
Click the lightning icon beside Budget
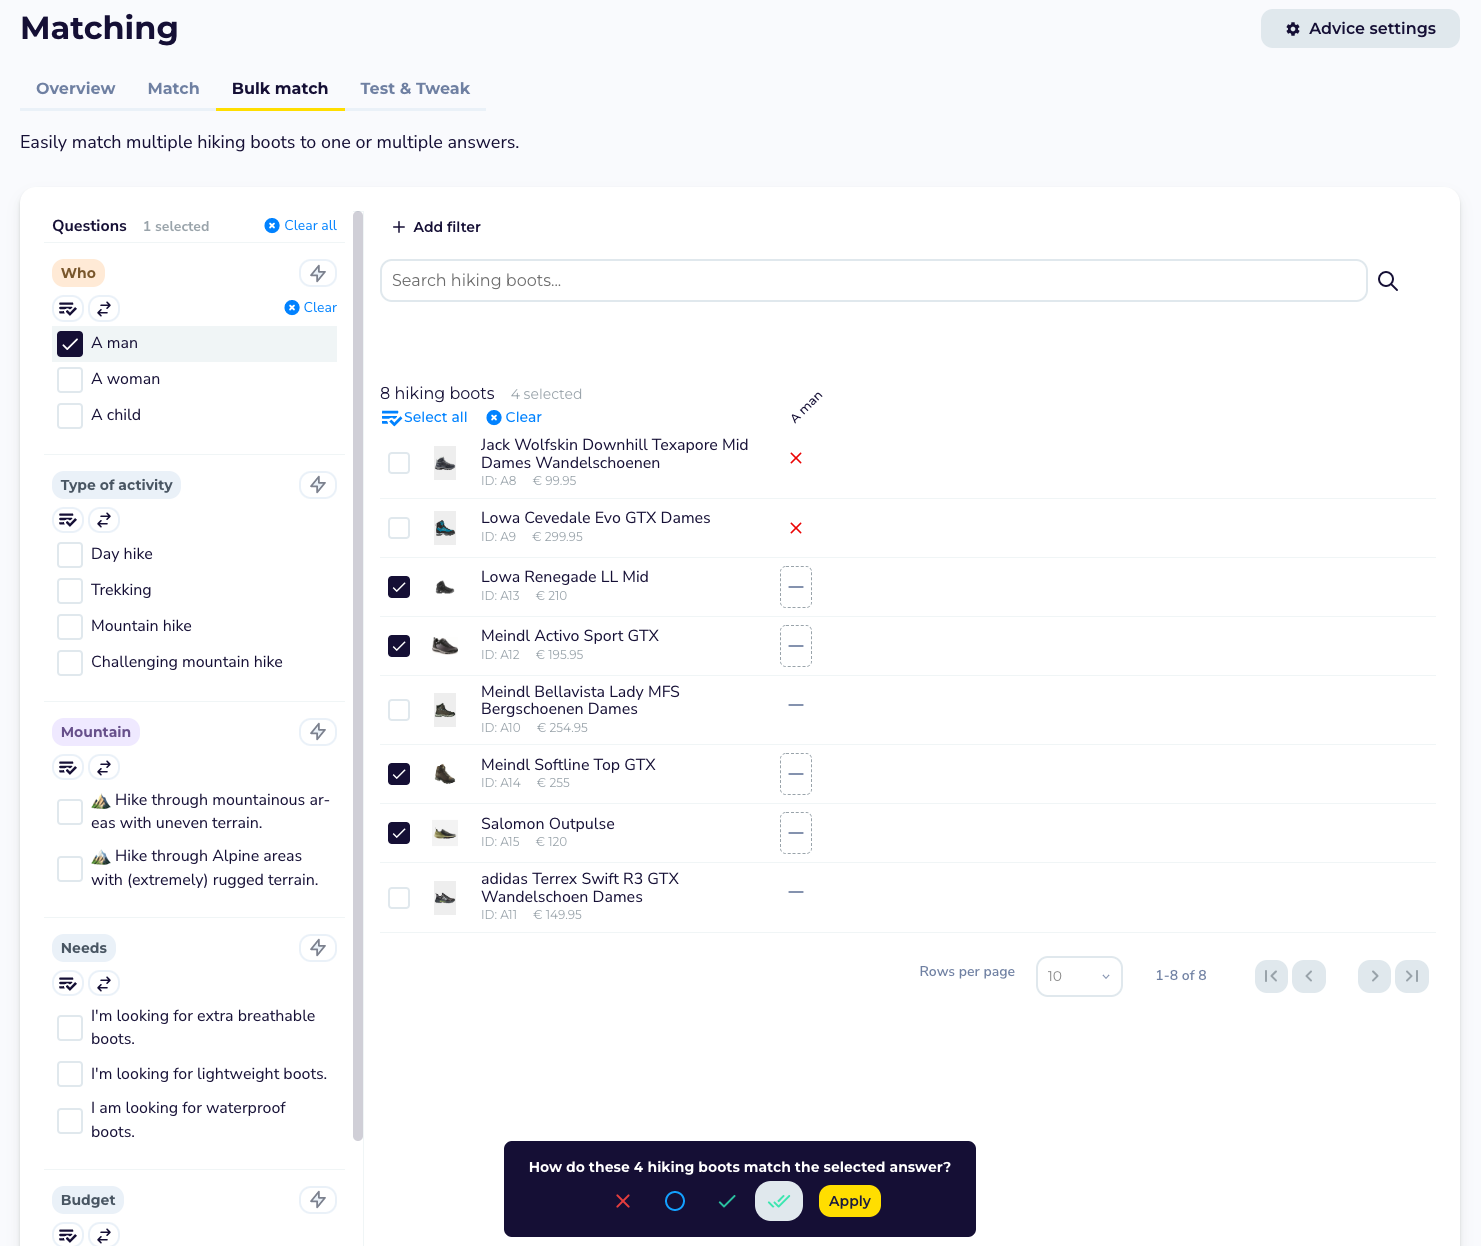[x=318, y=1200]
